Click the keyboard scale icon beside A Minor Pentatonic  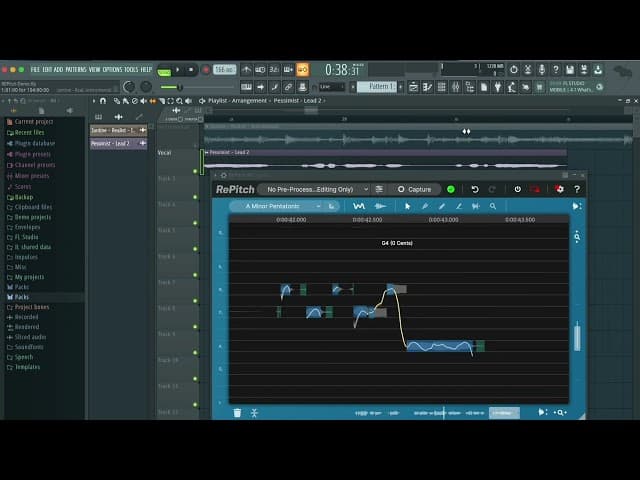coord(331,207)
